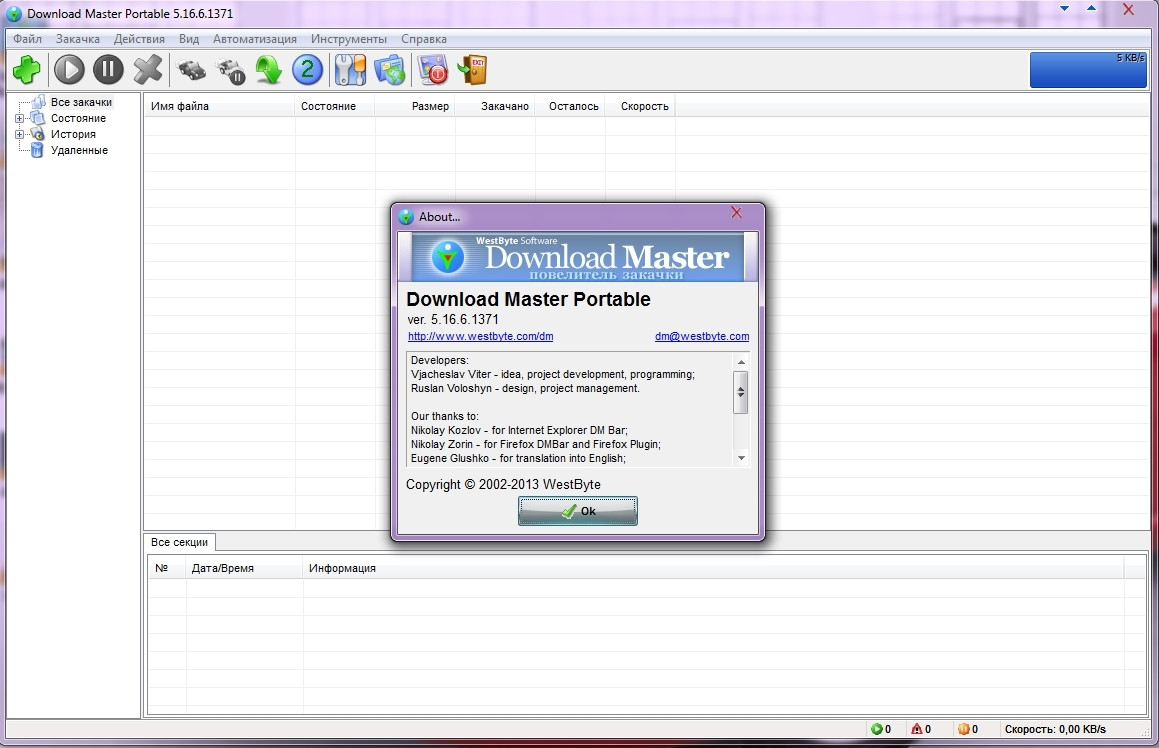Click the scroll down arrow in developers list
The image size is (1159, 748).
pyautogui.click(x=741, y=458)
